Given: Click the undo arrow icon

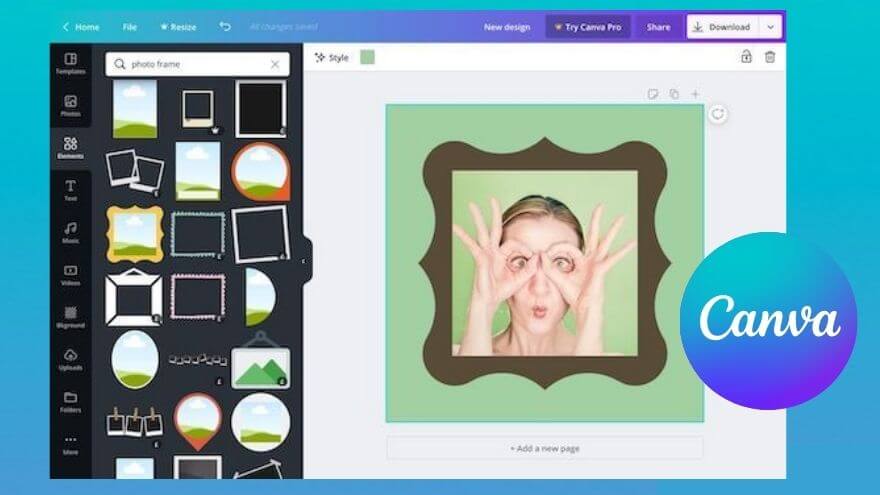Looking at the screenshot, I should coord(225,27).
